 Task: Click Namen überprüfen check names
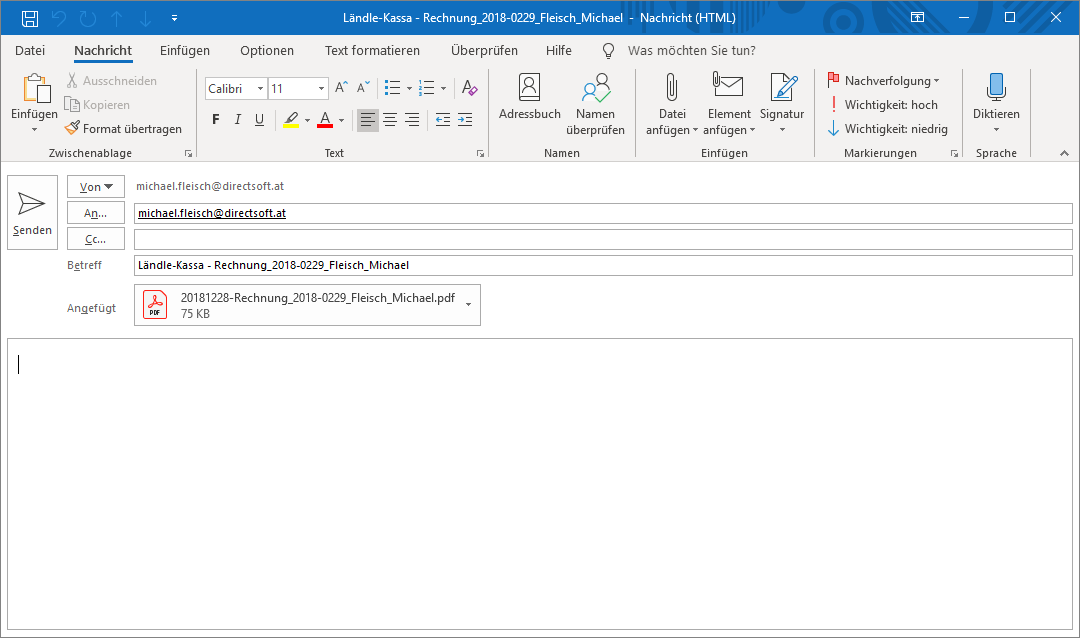(595, 105)
